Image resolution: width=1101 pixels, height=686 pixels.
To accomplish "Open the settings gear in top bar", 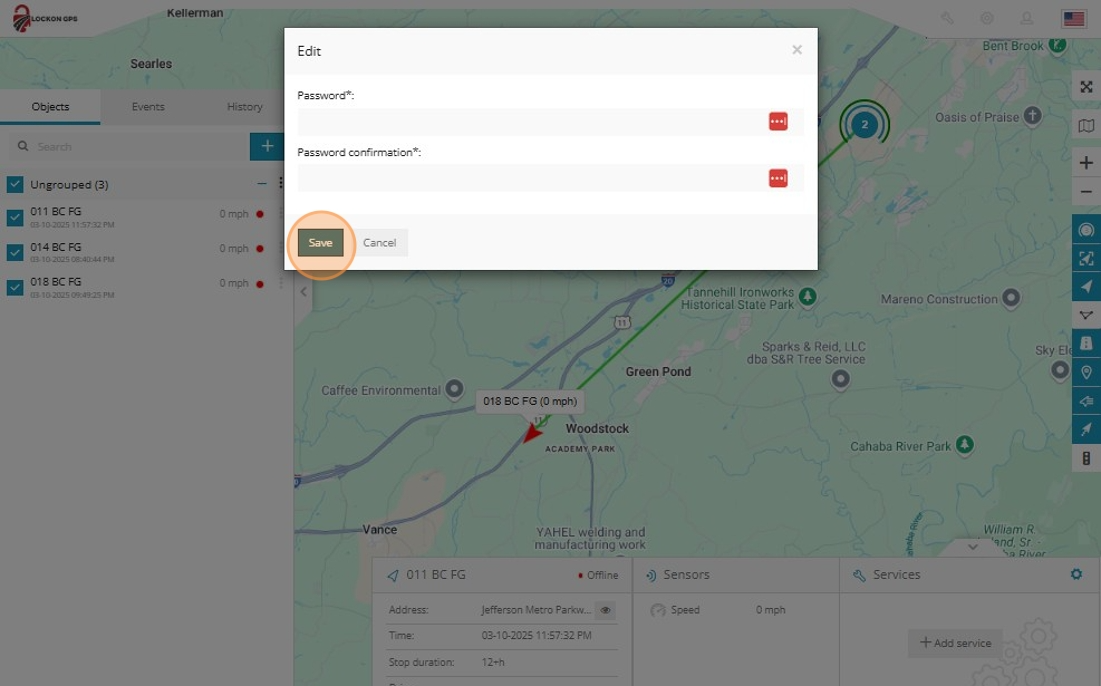I will [987, 18].
